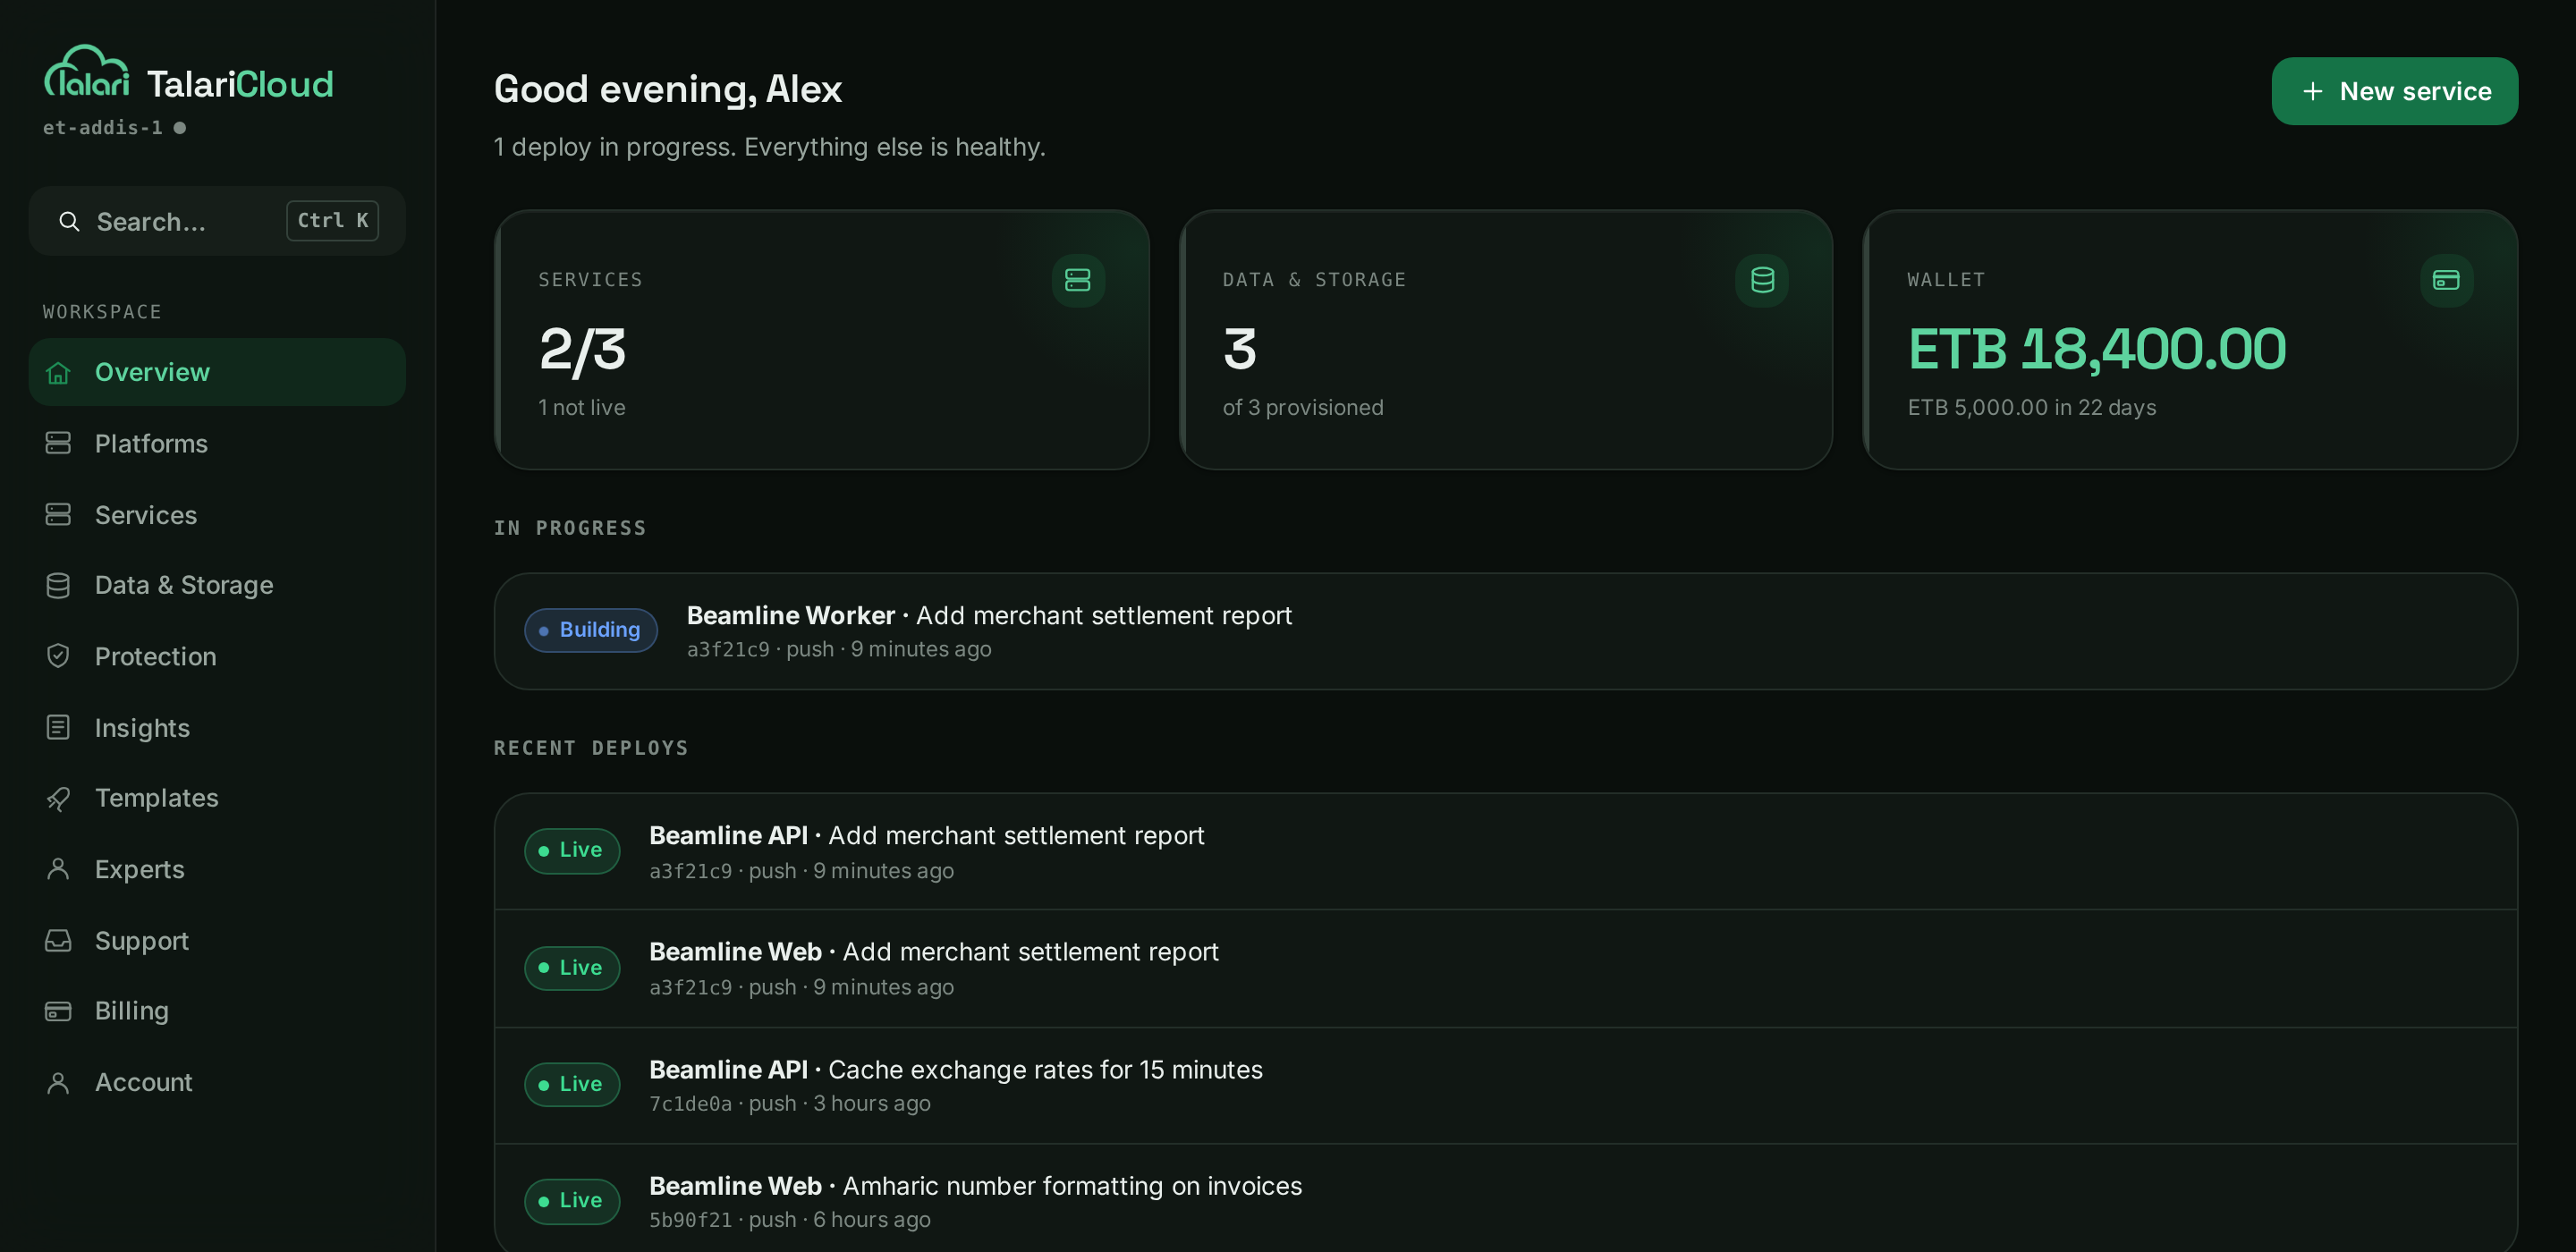Open the Services menu item
The width and height of the screenshot is (2576, 1252).
coord(217,515)
